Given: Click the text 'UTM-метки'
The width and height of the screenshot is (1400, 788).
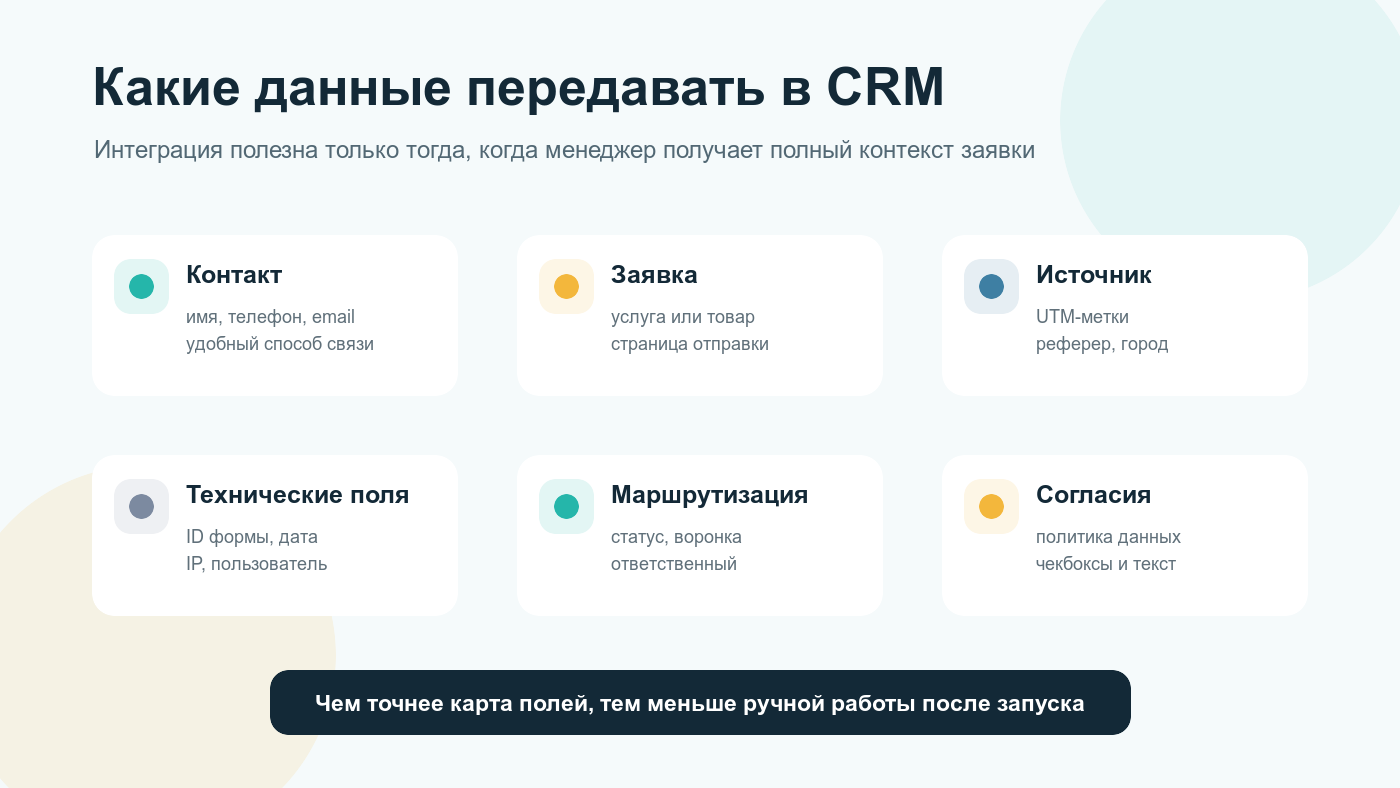Looking at the screenshot, I should coord(1082,317).
